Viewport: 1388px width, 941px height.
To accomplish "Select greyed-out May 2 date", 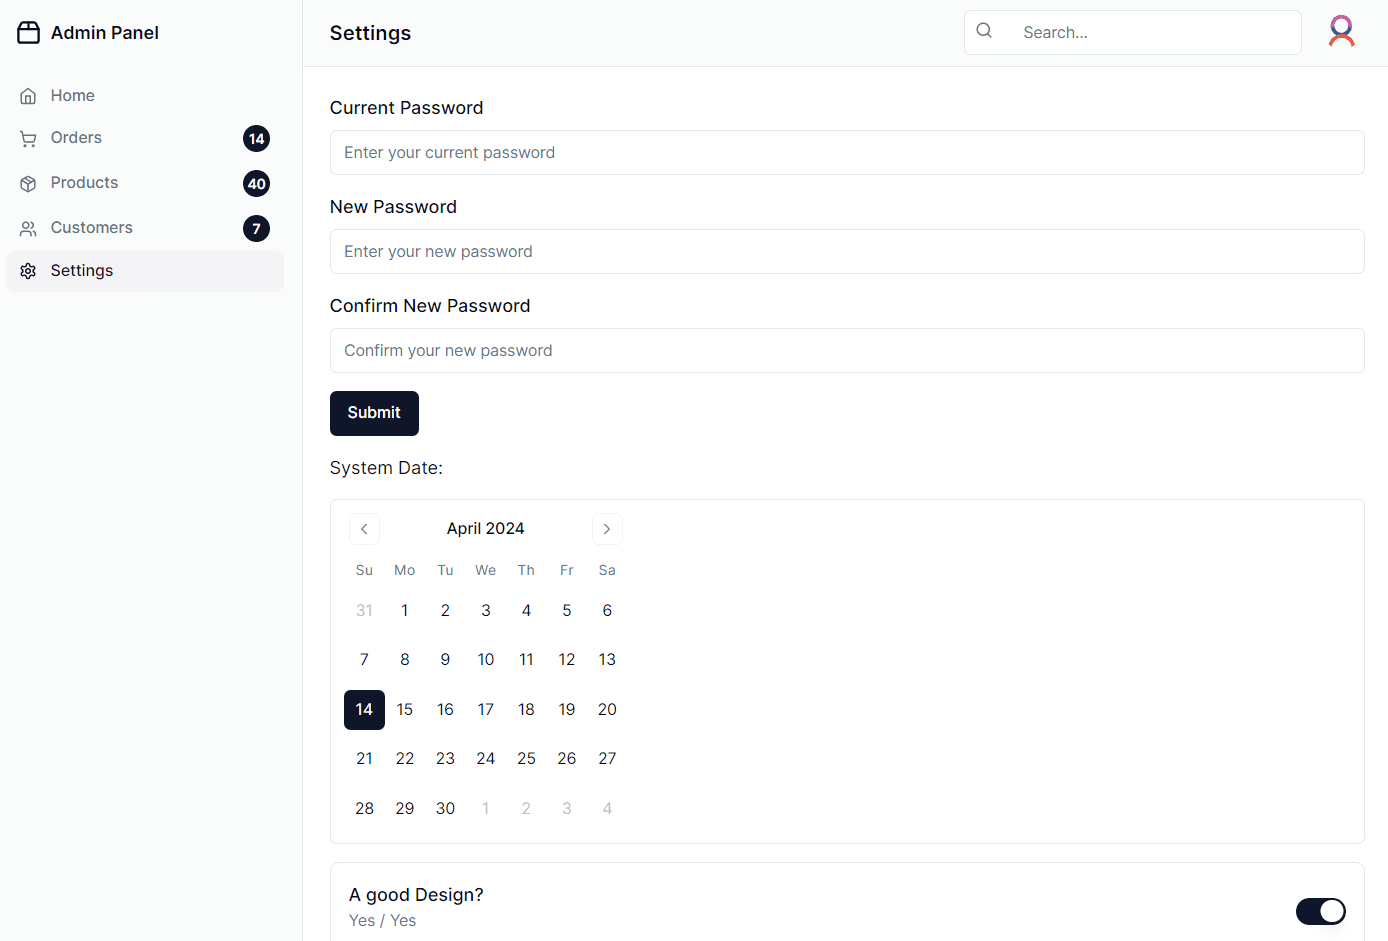I will (x=526, y=809).
